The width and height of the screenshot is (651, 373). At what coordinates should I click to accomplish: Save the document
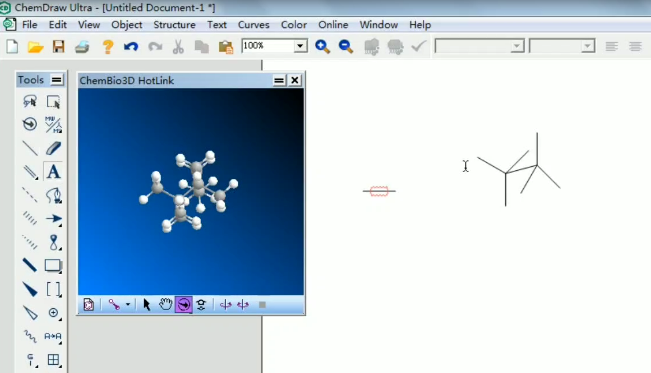coord(59,46)
